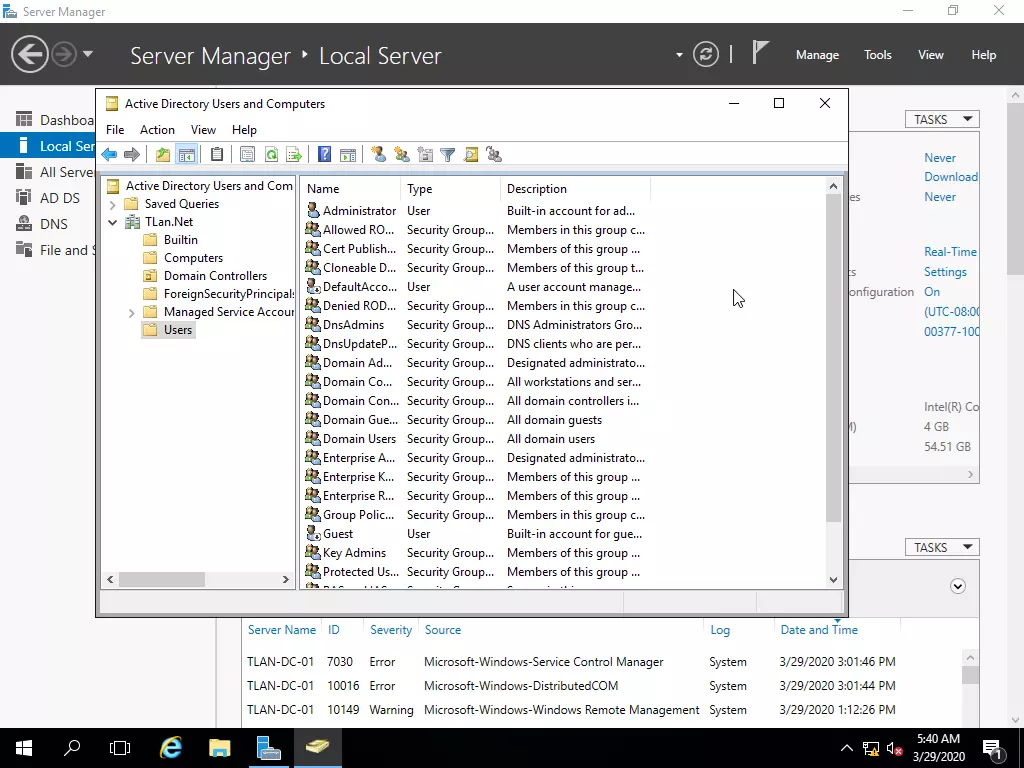Open Task View on taskbar
The height and width of the screenshot is (768, 1024).
[x=120, y=748]
